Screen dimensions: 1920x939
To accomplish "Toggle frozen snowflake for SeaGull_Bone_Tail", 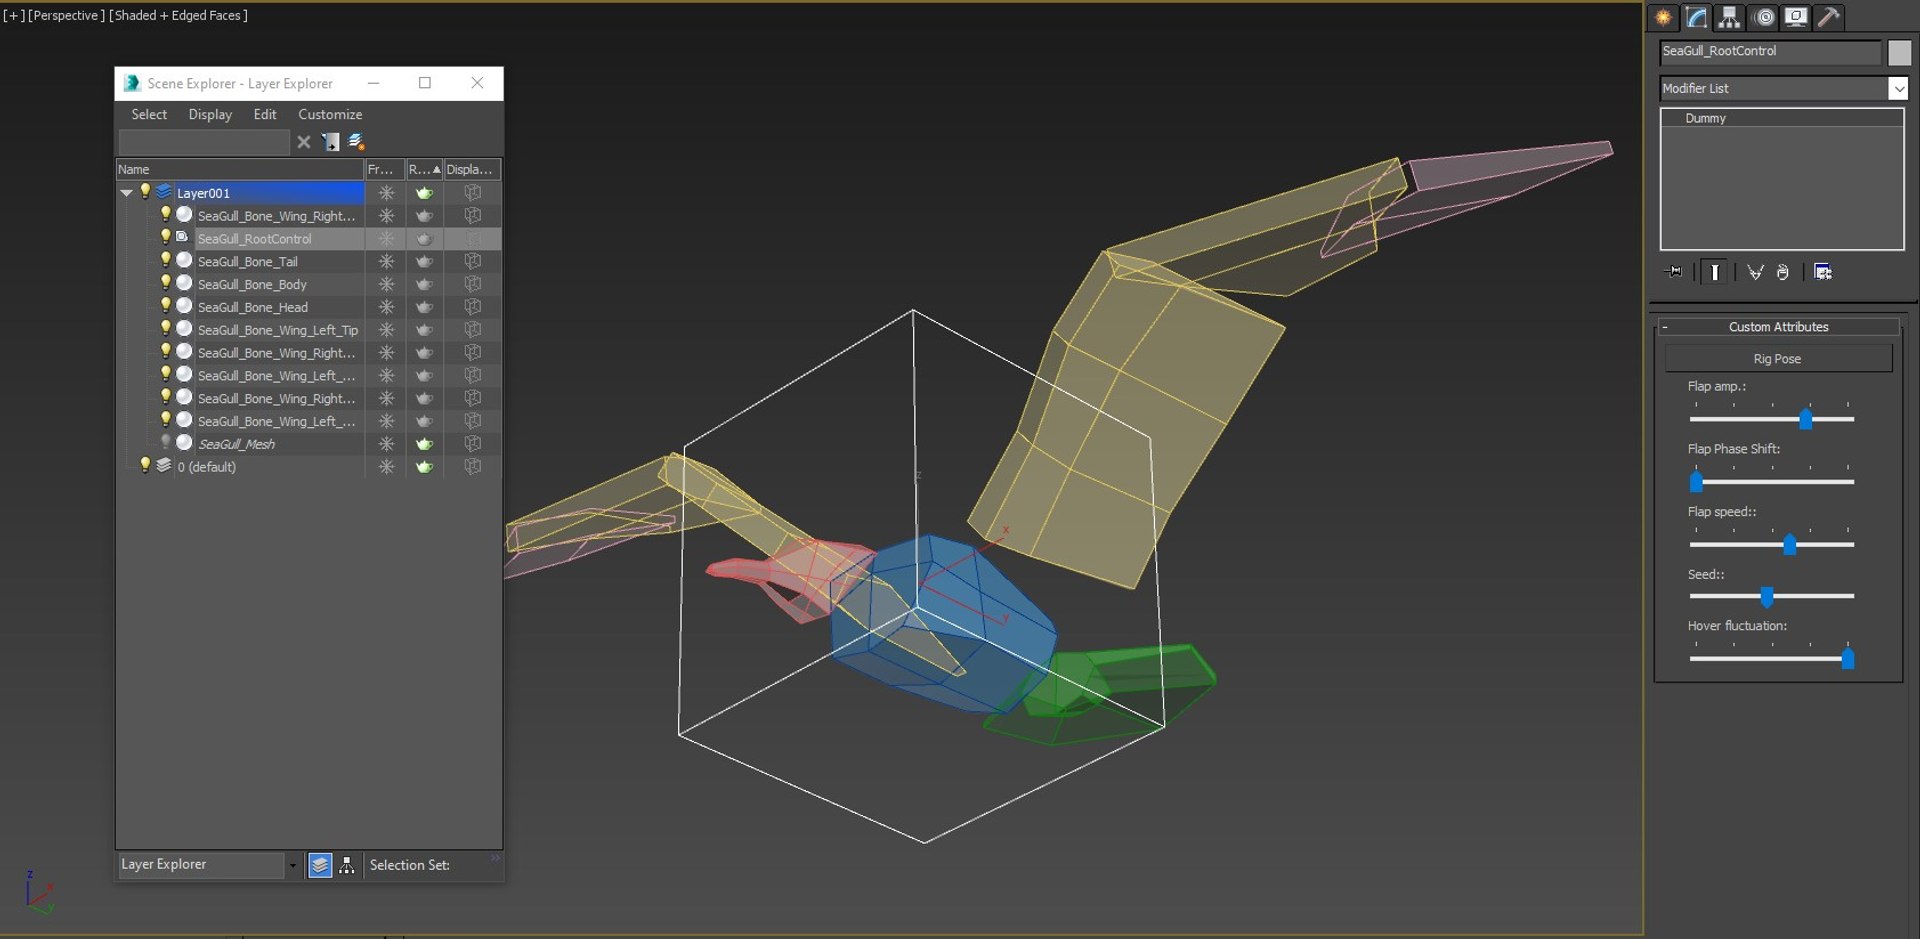I will point(386,261).
